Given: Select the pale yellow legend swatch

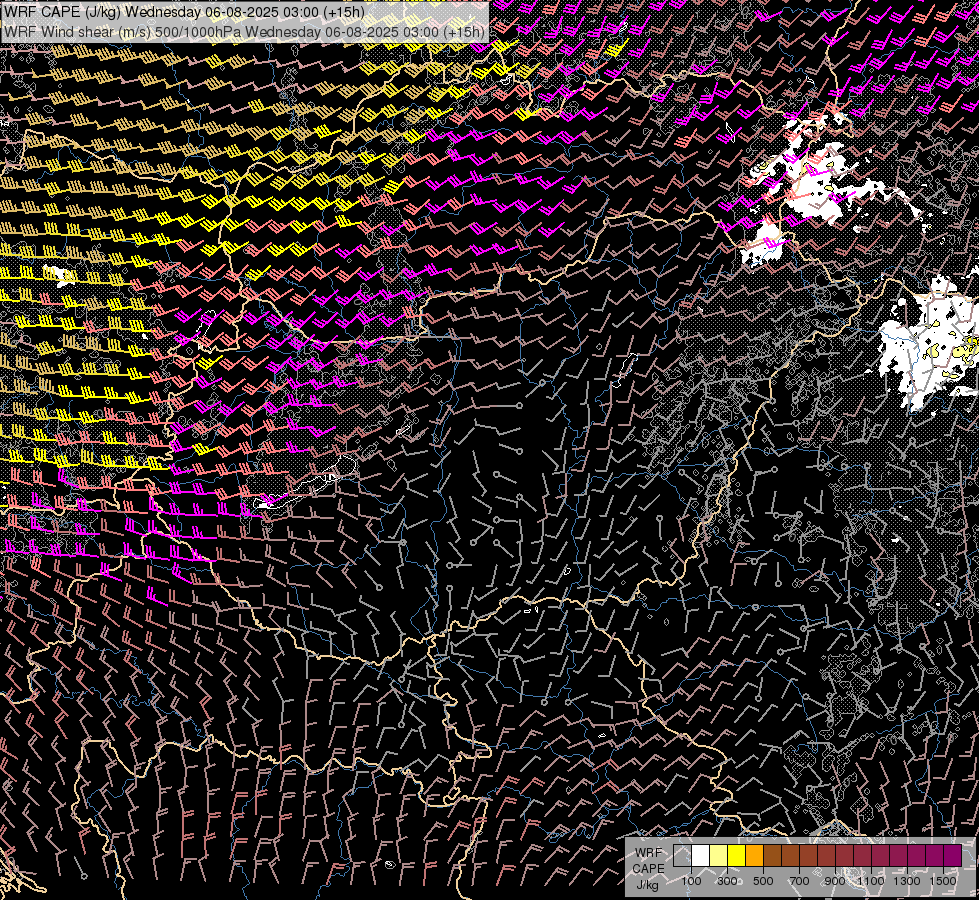Looking at the screenshot, I should (x=719, y=856).
